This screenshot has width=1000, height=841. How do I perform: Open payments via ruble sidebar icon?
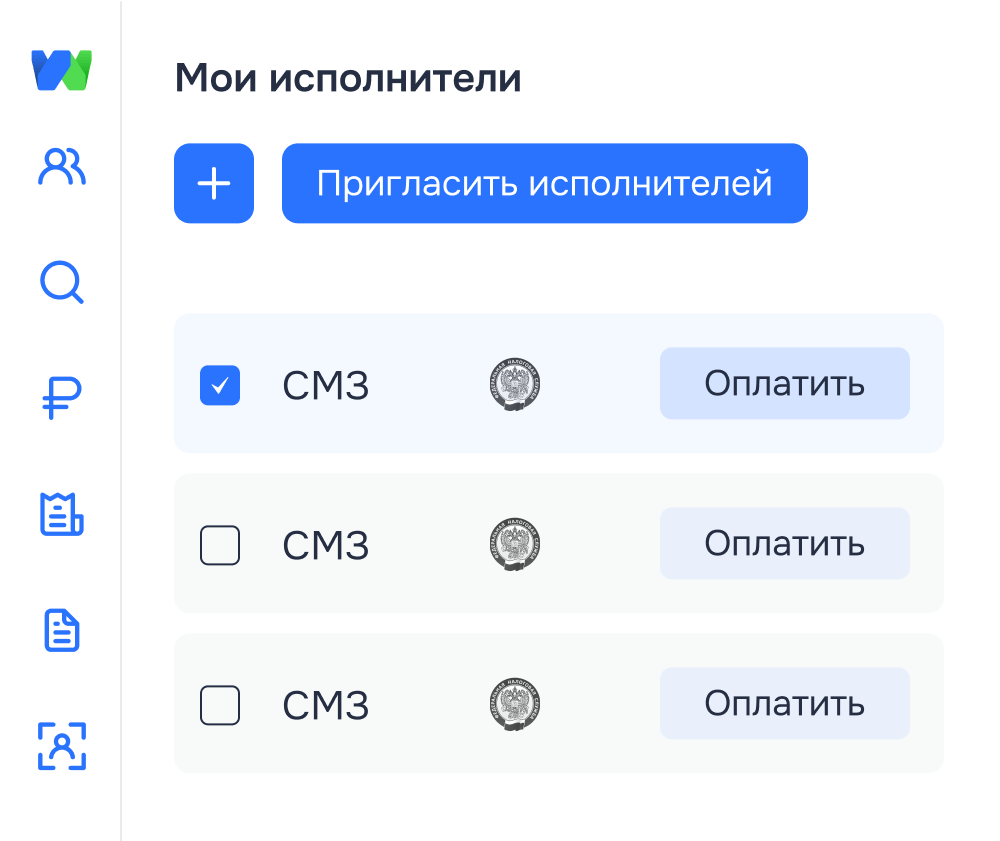tap(62, 398)
